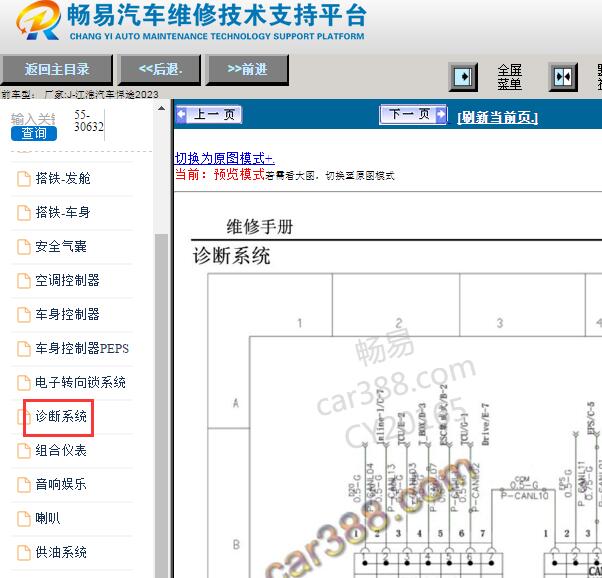Screen dimensions: 602x578
Task: Switch to original image mode via 切换为原图模式
Action: point(225,158)
